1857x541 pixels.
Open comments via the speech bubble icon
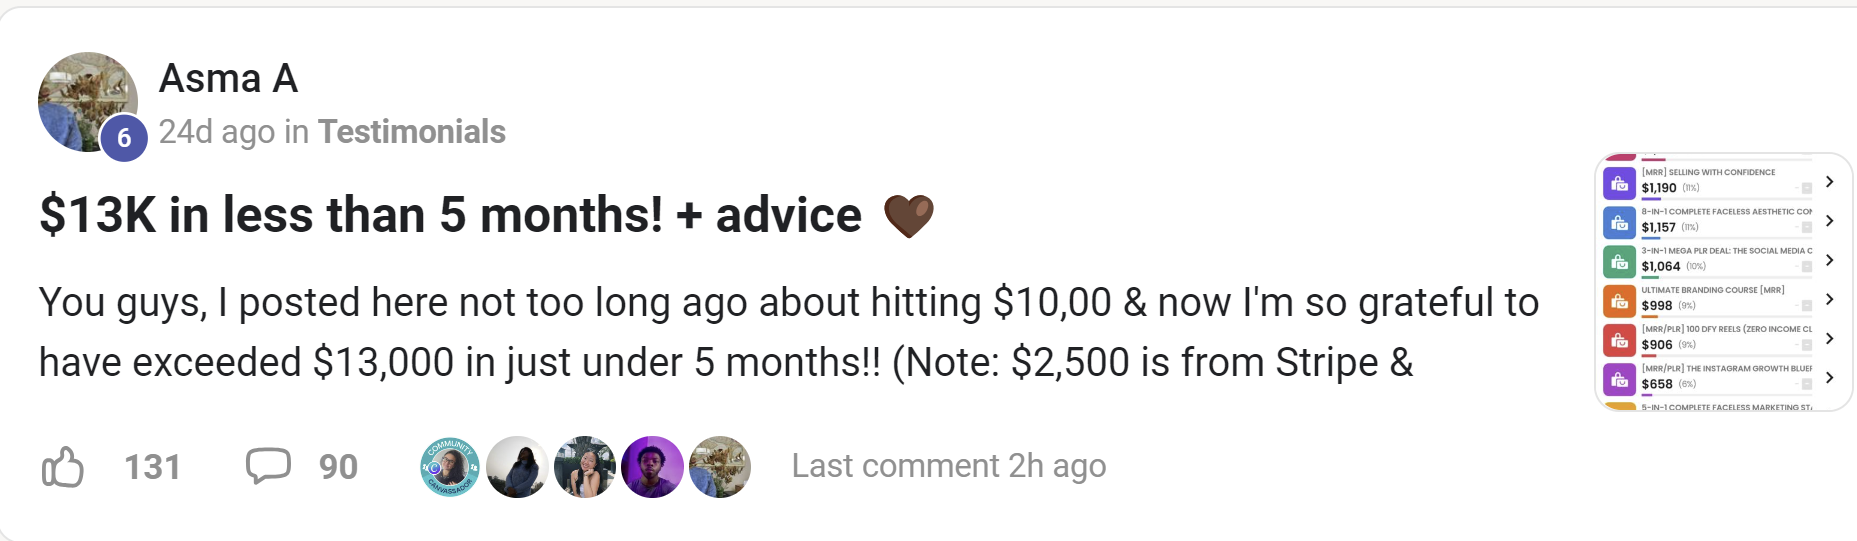pyautogui.click(x=268, y=466)
